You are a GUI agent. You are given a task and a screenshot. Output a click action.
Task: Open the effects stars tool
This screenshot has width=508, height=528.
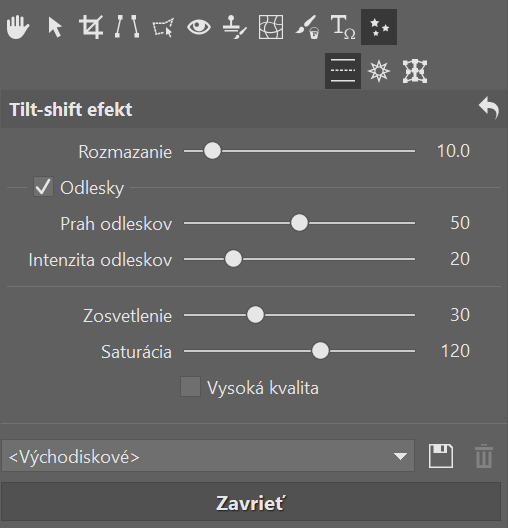379,27
